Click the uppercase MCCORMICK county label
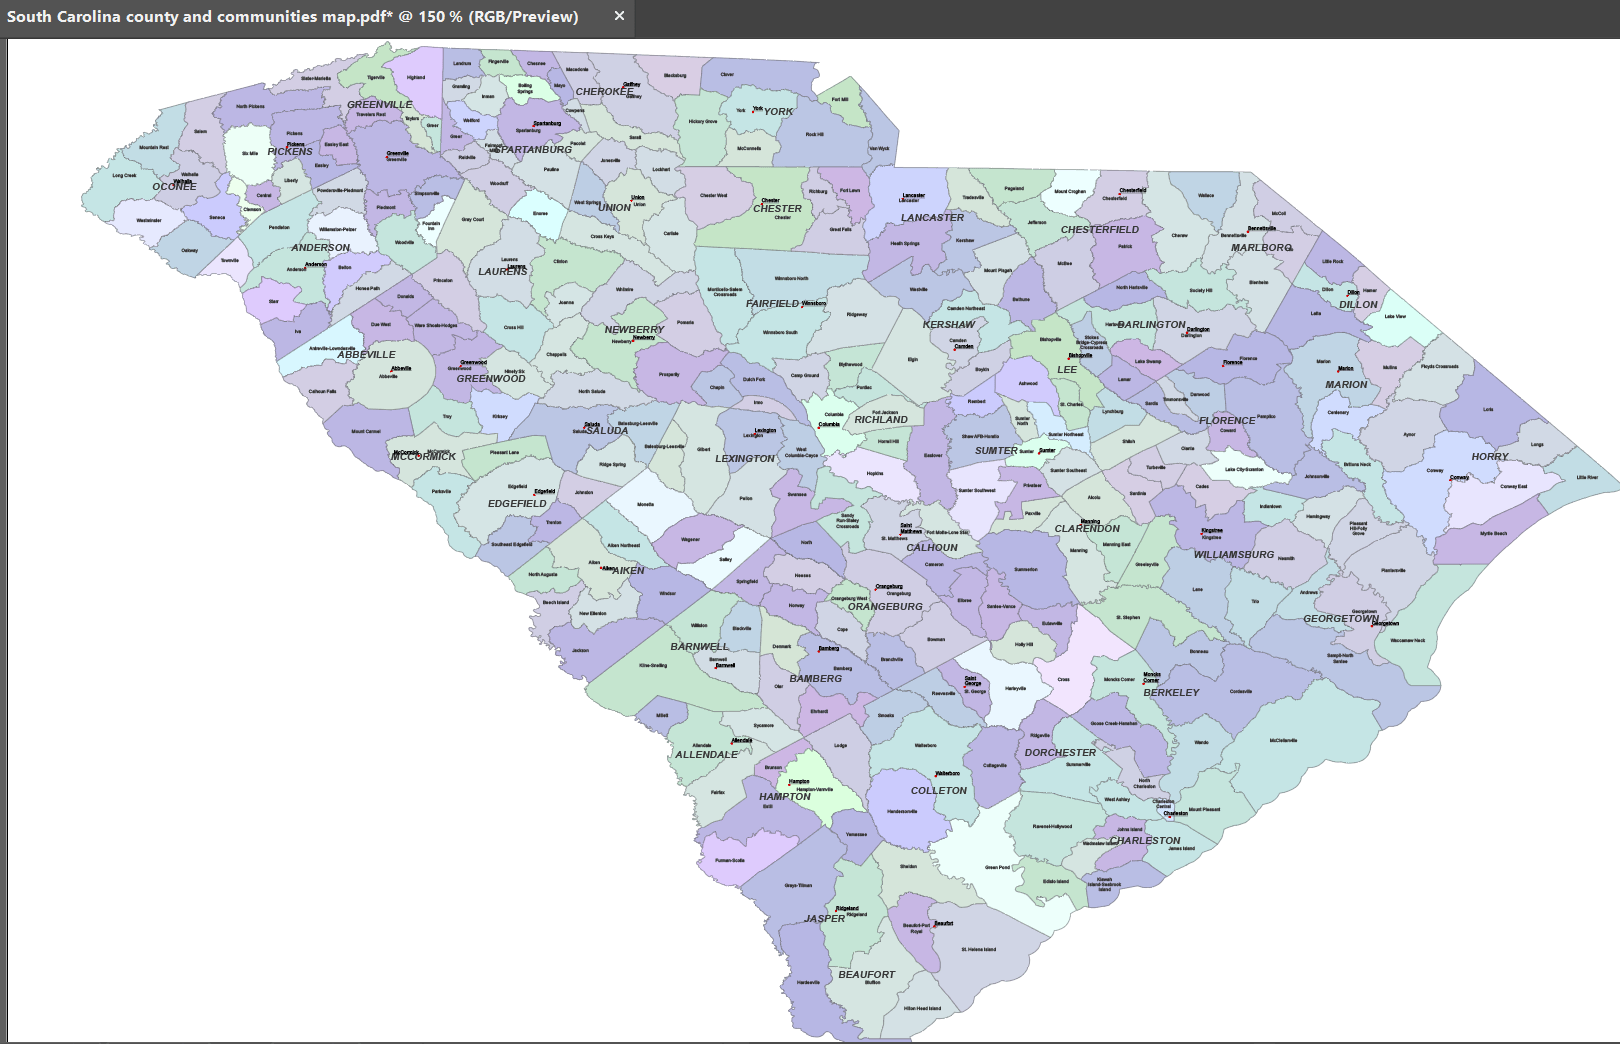Viewport: 1620px width, 1044px height. coord(424,457)
